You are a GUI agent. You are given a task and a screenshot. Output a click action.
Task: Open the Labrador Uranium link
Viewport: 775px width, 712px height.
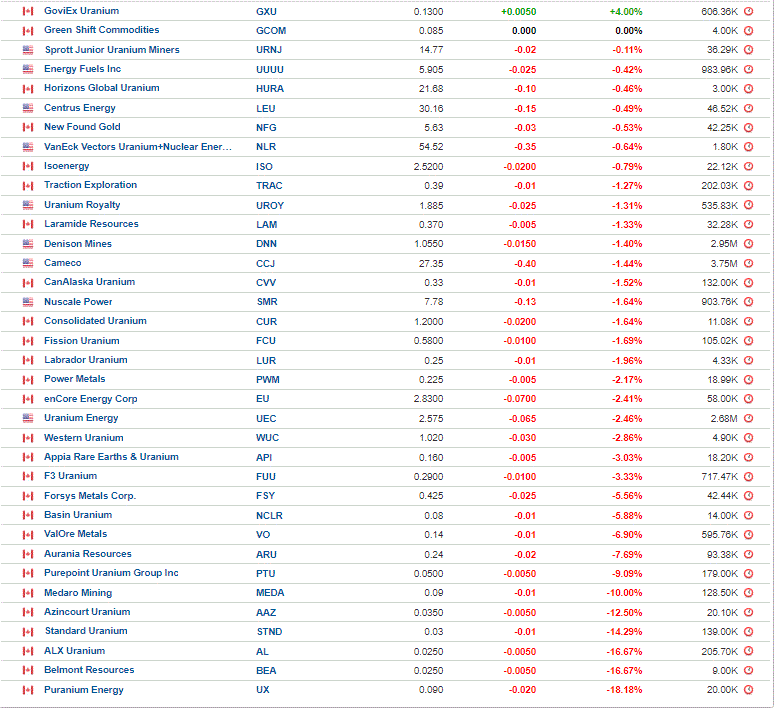[x=86, y=360]
